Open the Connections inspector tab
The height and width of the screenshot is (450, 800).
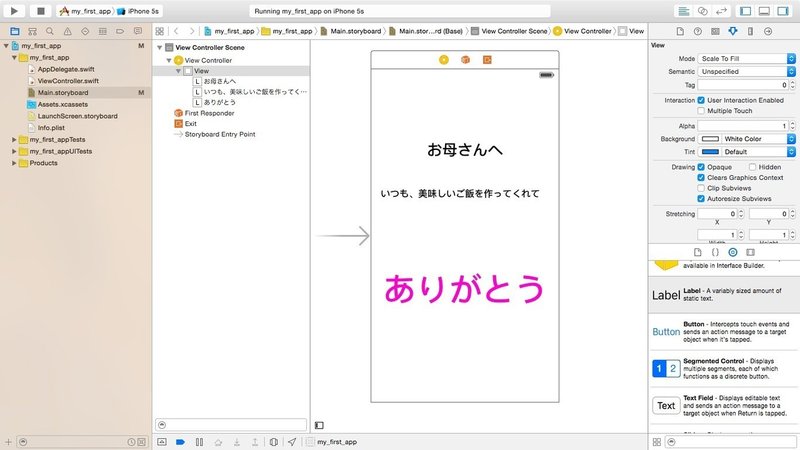click(x=768, y=31)
